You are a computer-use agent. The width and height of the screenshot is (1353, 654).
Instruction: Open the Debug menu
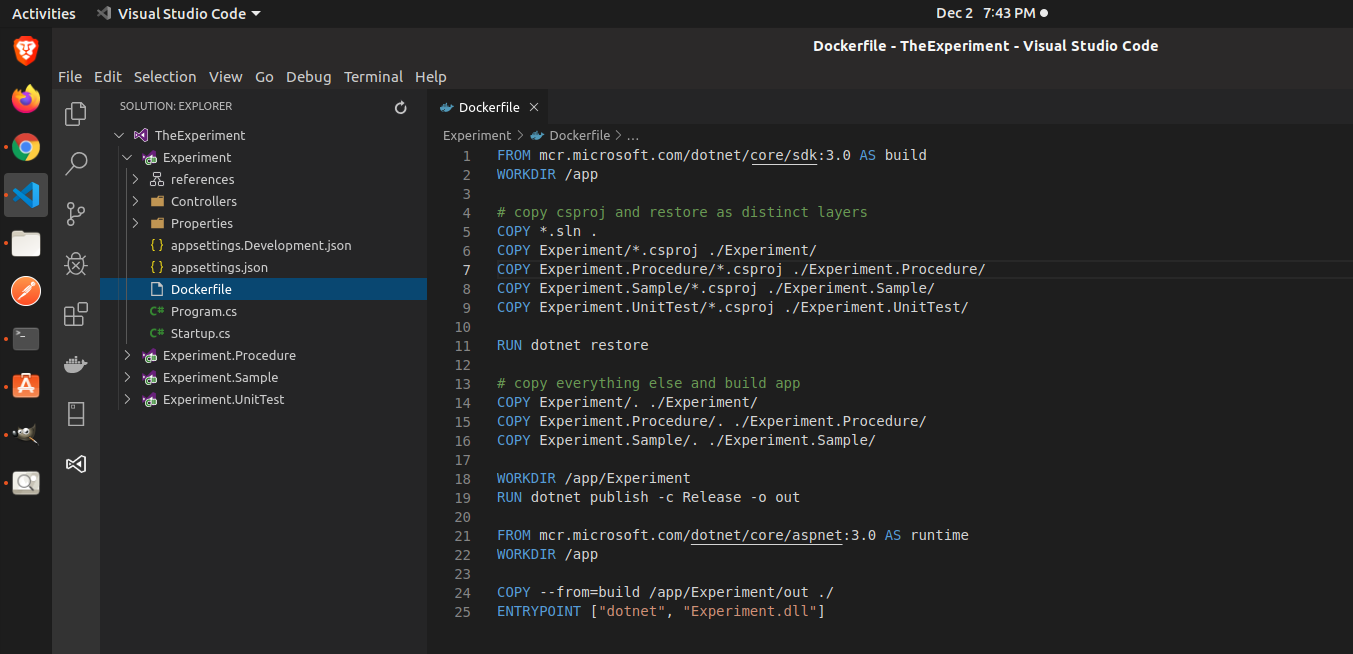tap(309, 77)
